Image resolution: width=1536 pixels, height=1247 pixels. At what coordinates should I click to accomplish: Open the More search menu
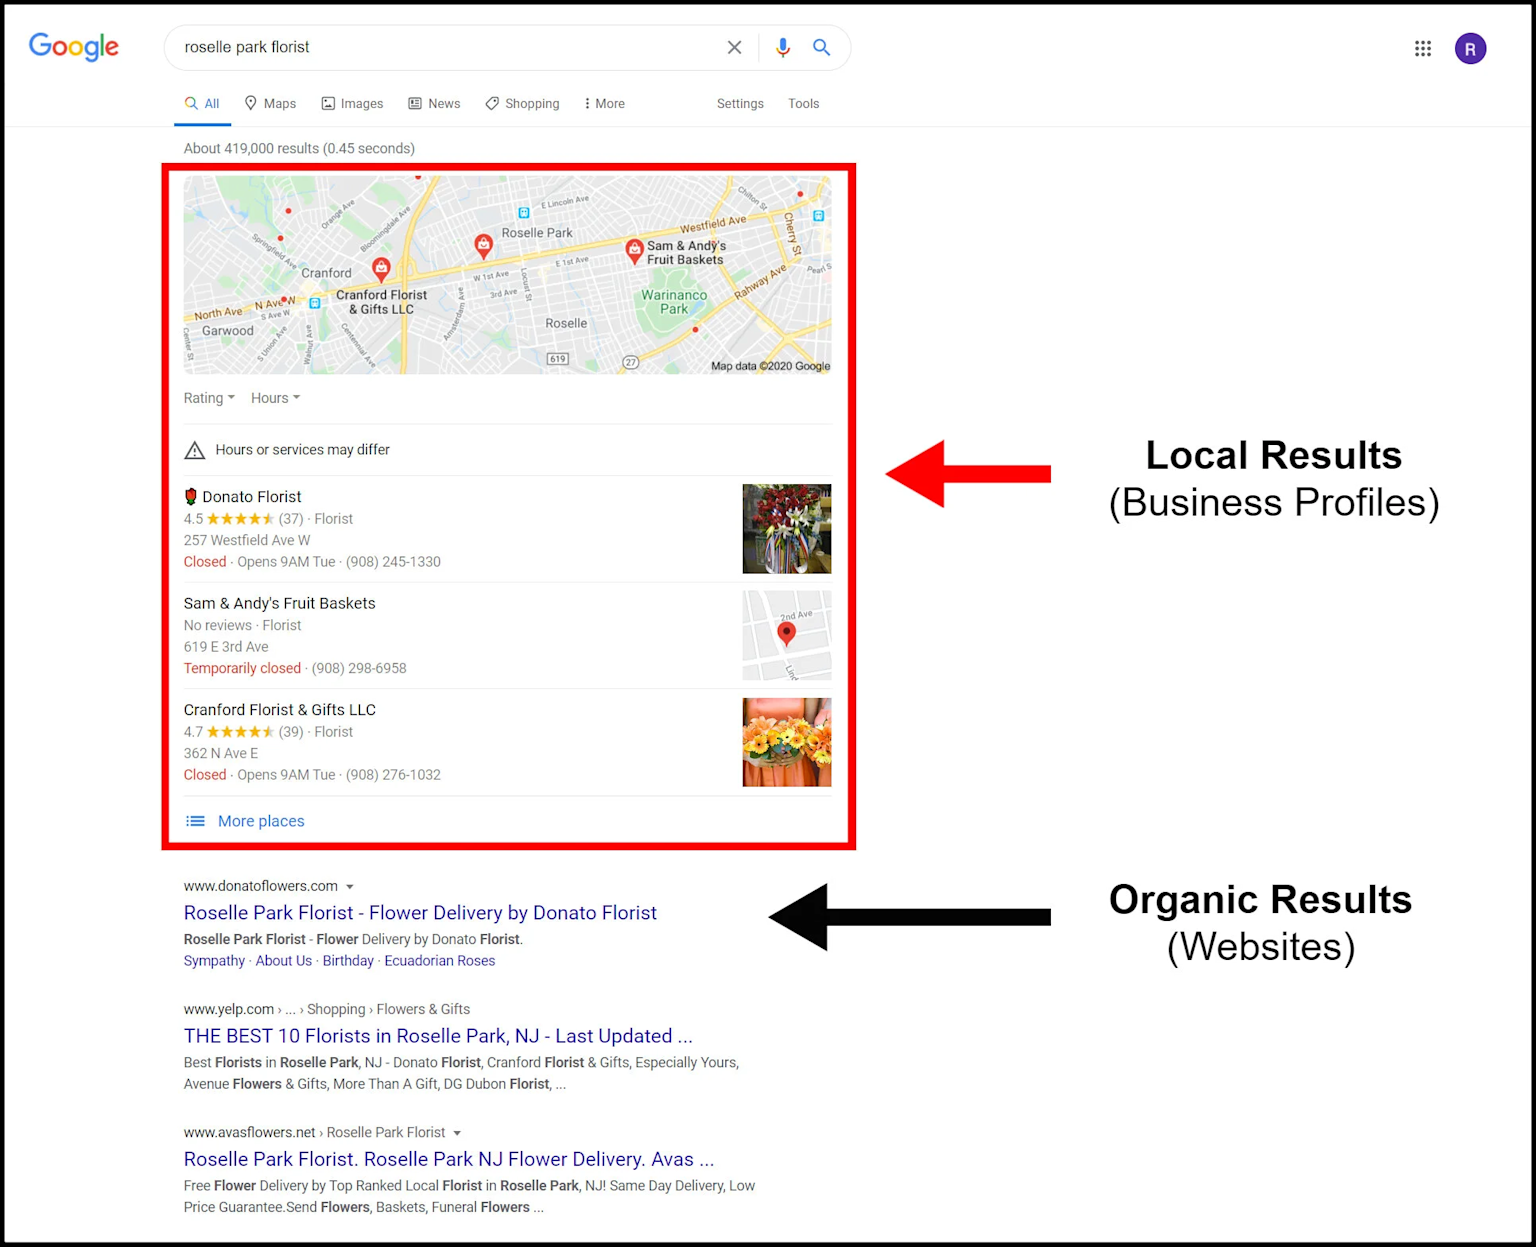(604, 104)
